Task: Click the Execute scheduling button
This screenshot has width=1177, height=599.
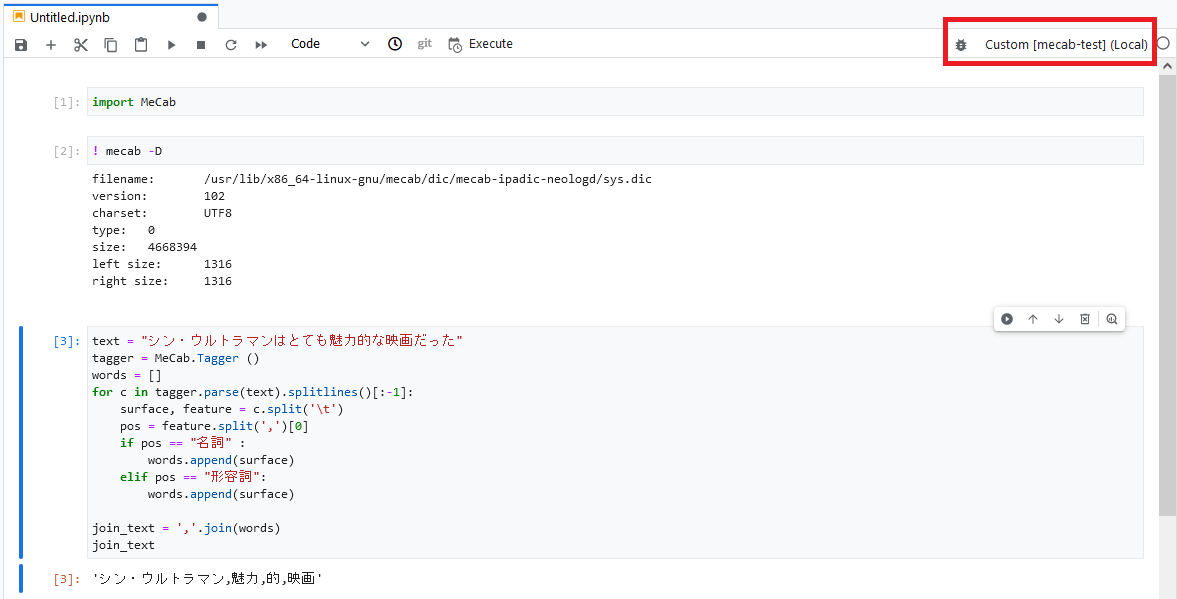Action: (480, 44)
